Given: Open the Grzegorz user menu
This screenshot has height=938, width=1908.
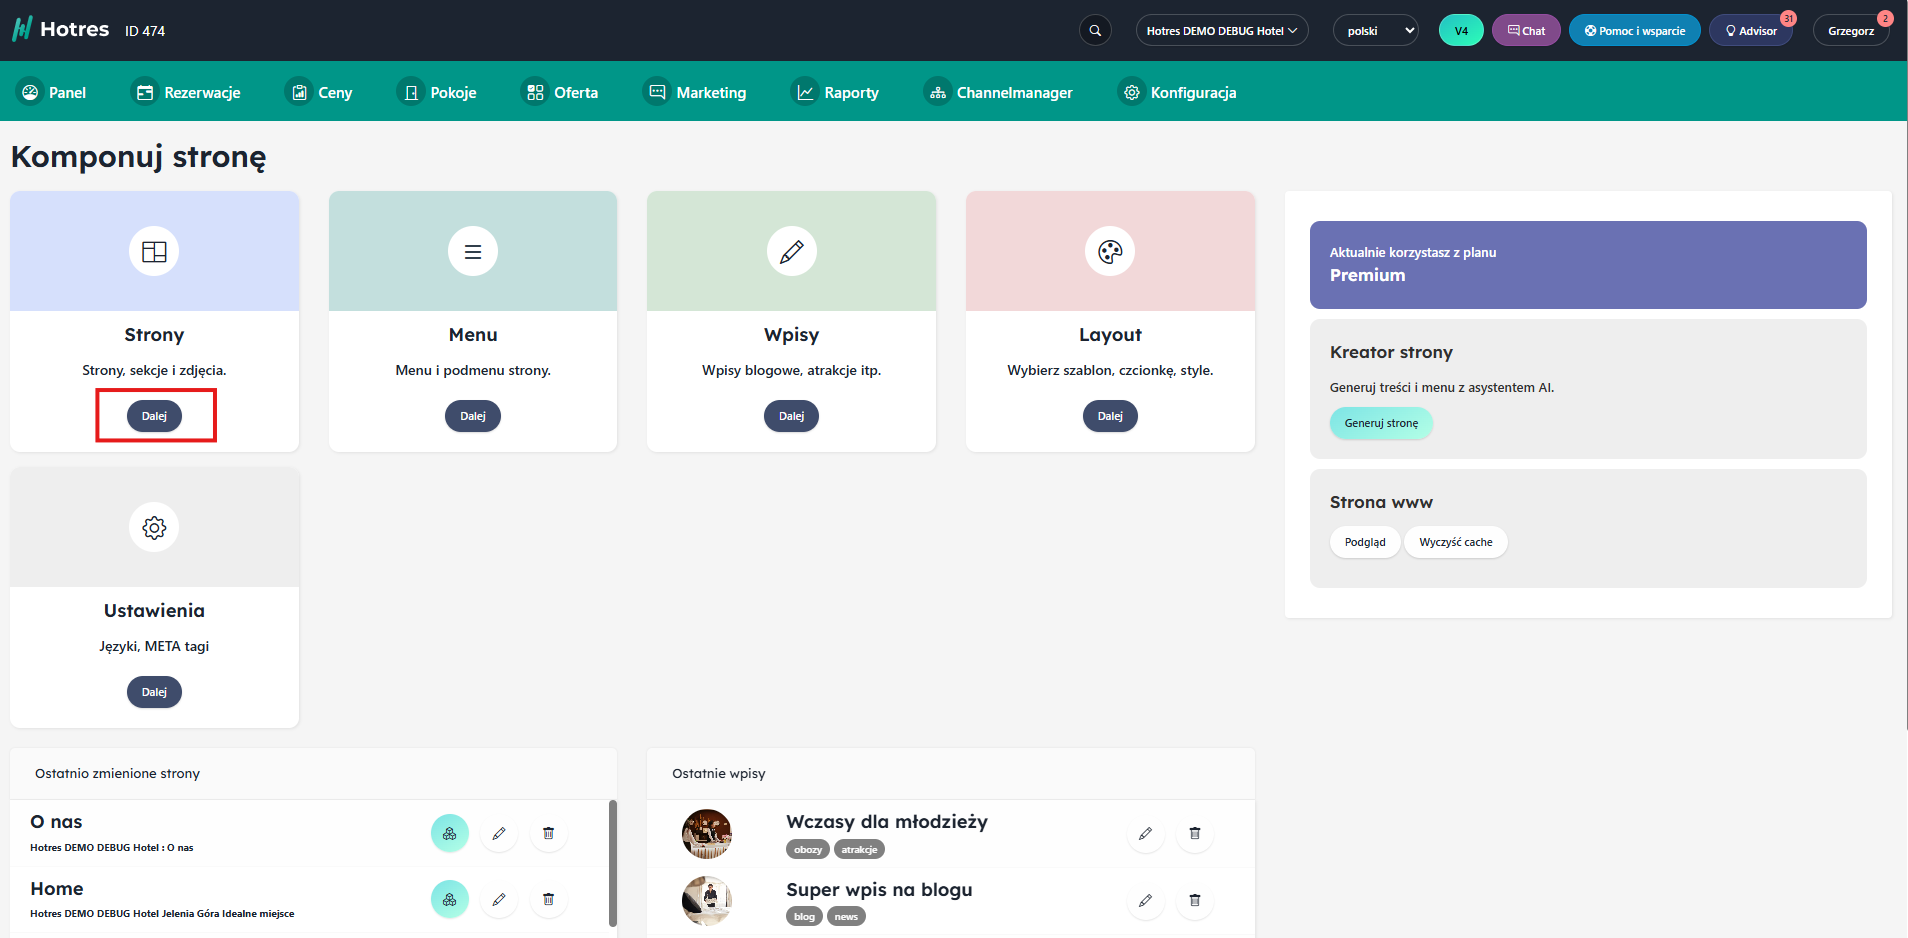Looking at the screenshot, I should click(x=1850, y=31).
